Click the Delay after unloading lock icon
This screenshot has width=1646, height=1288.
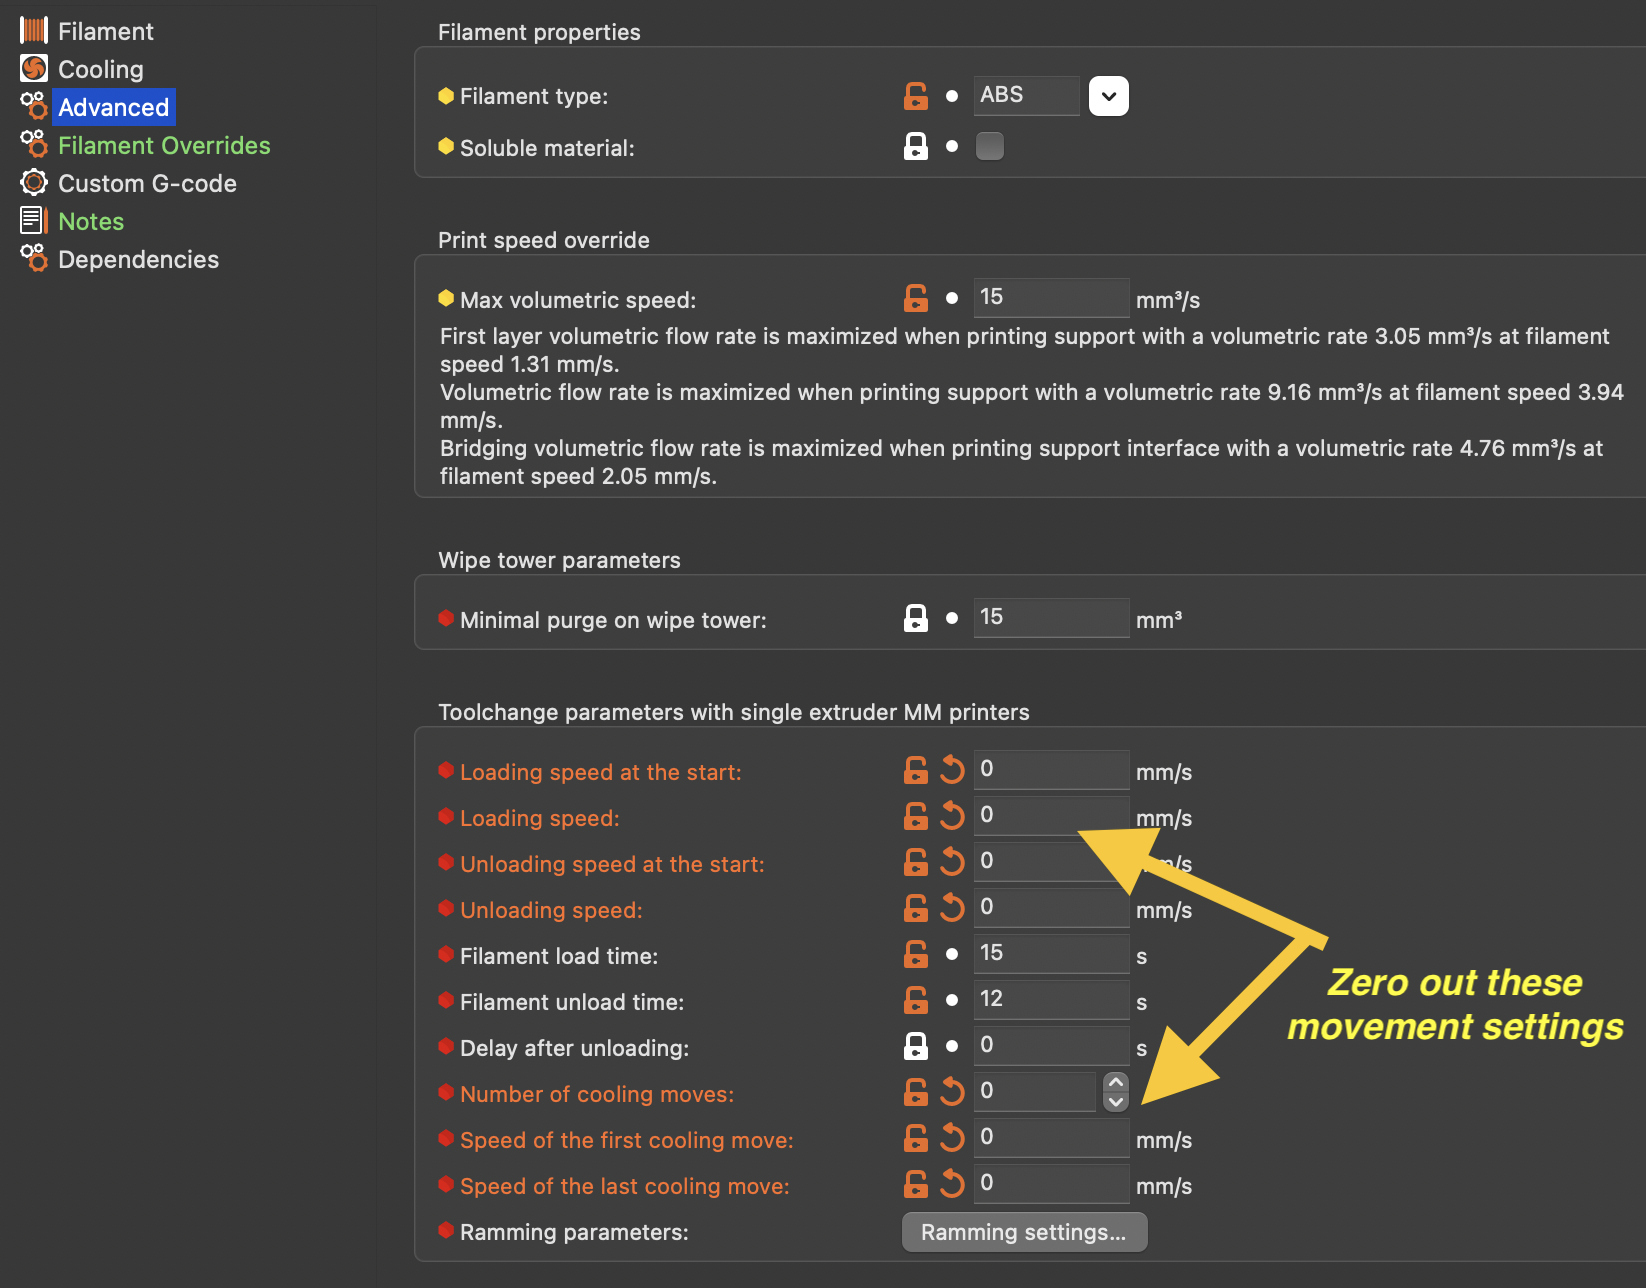(x=916, y=1046)
